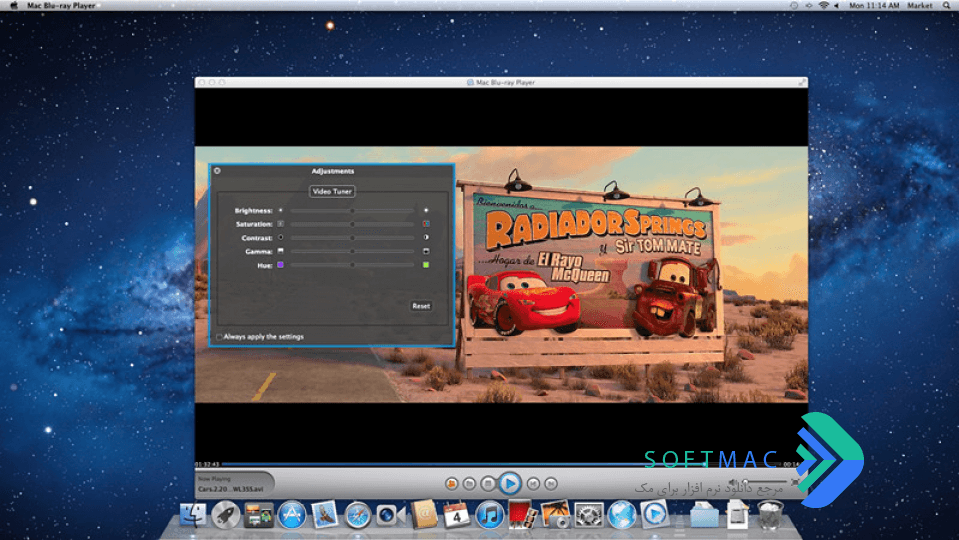Screen dimensions: 959x540
Task: Open Address Book in the dock
Action: [x=424, y=515]
